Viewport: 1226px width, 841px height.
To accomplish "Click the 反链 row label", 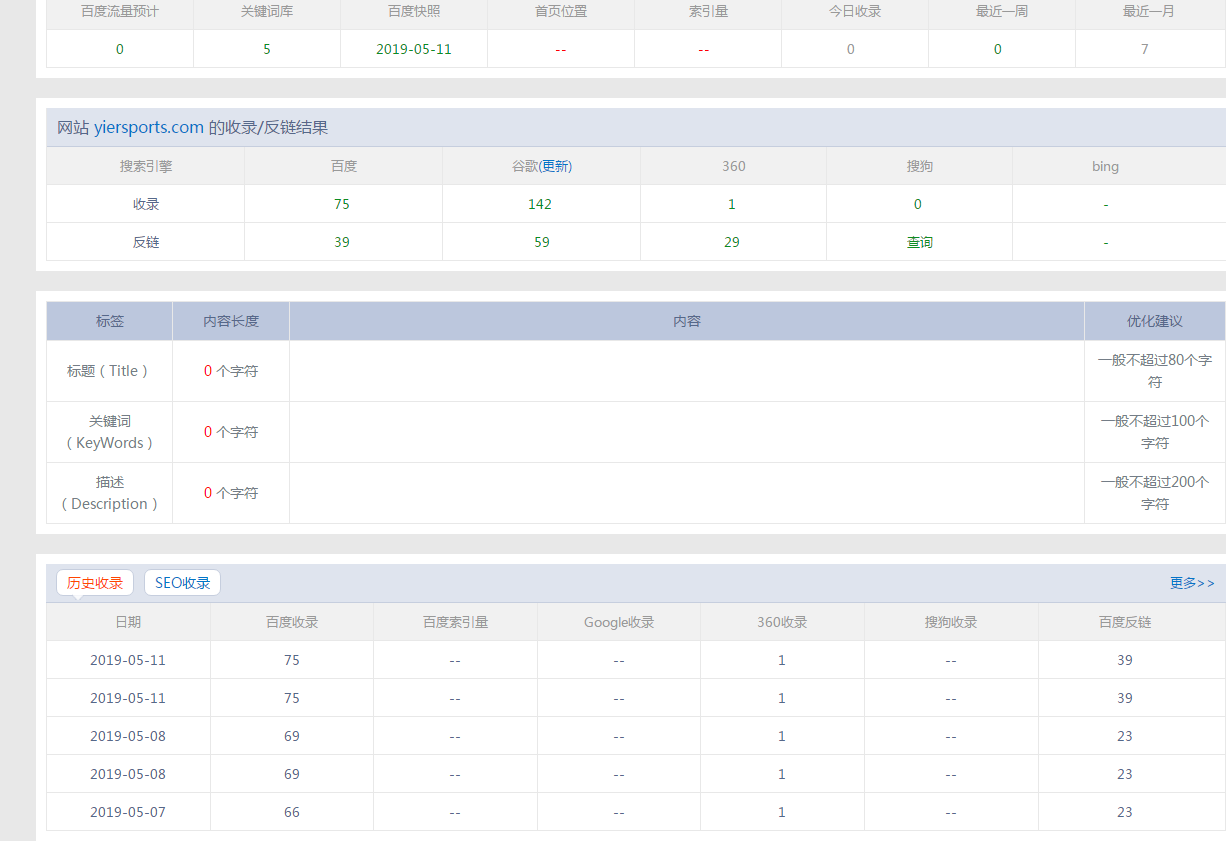I will pos(146,242).
